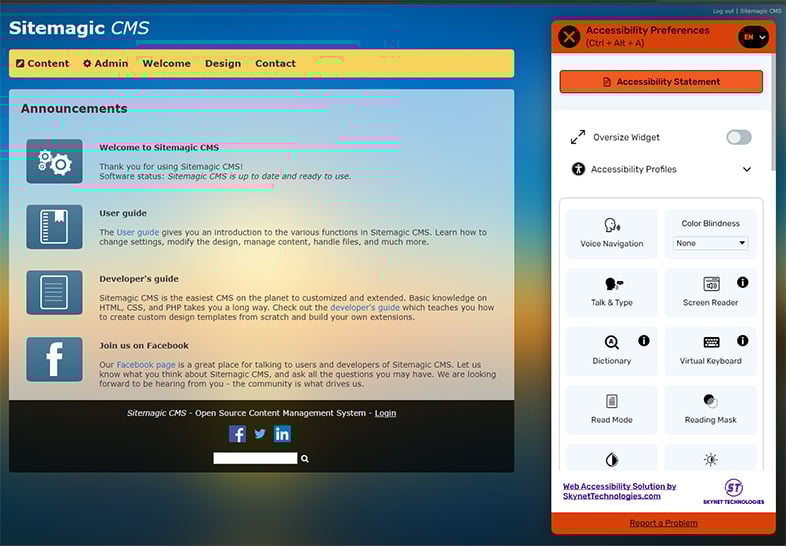The height and width of the screenshot is (546, 786).
Task: Click the half-circle contrast icon tile
Action: point(612,458)
